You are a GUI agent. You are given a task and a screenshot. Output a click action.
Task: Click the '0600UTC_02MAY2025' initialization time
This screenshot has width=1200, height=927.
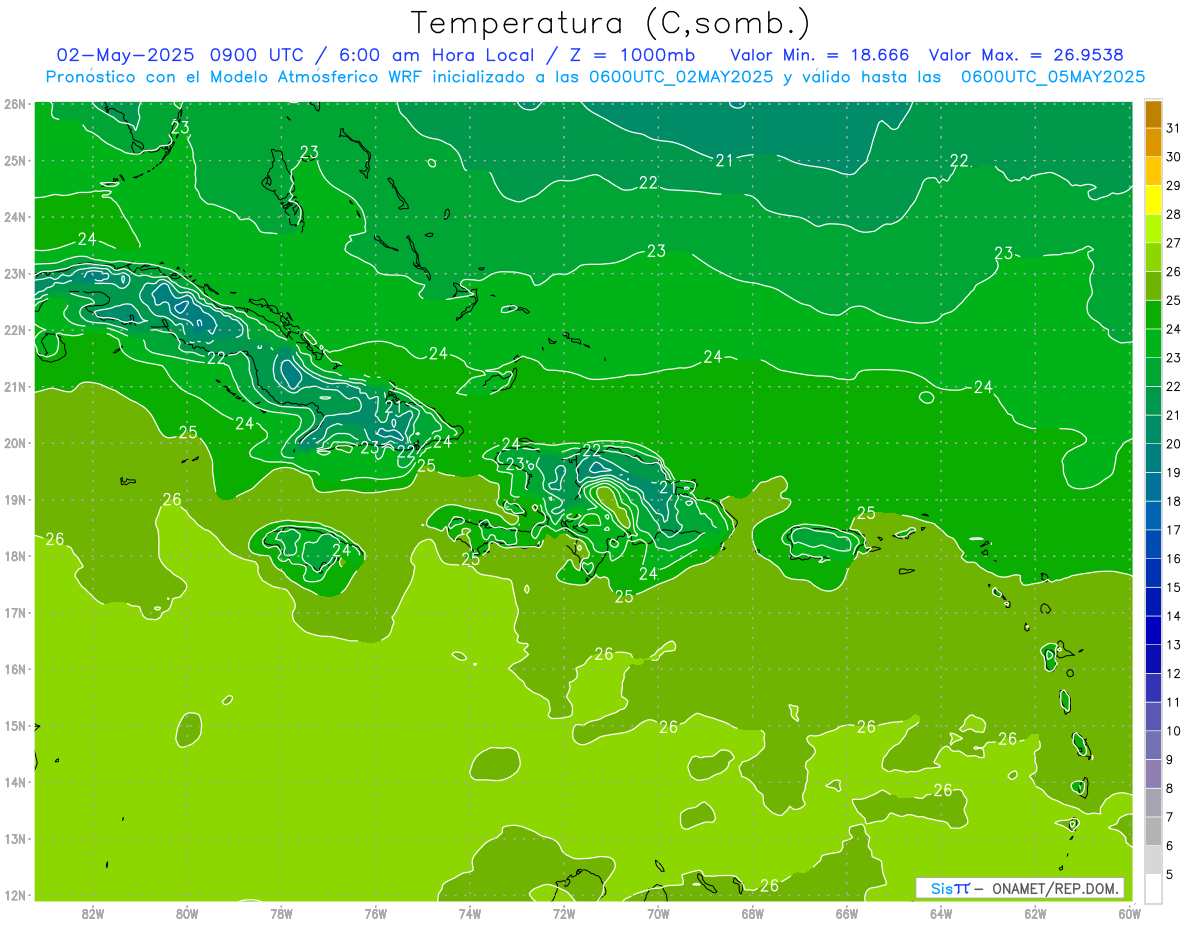681,77
